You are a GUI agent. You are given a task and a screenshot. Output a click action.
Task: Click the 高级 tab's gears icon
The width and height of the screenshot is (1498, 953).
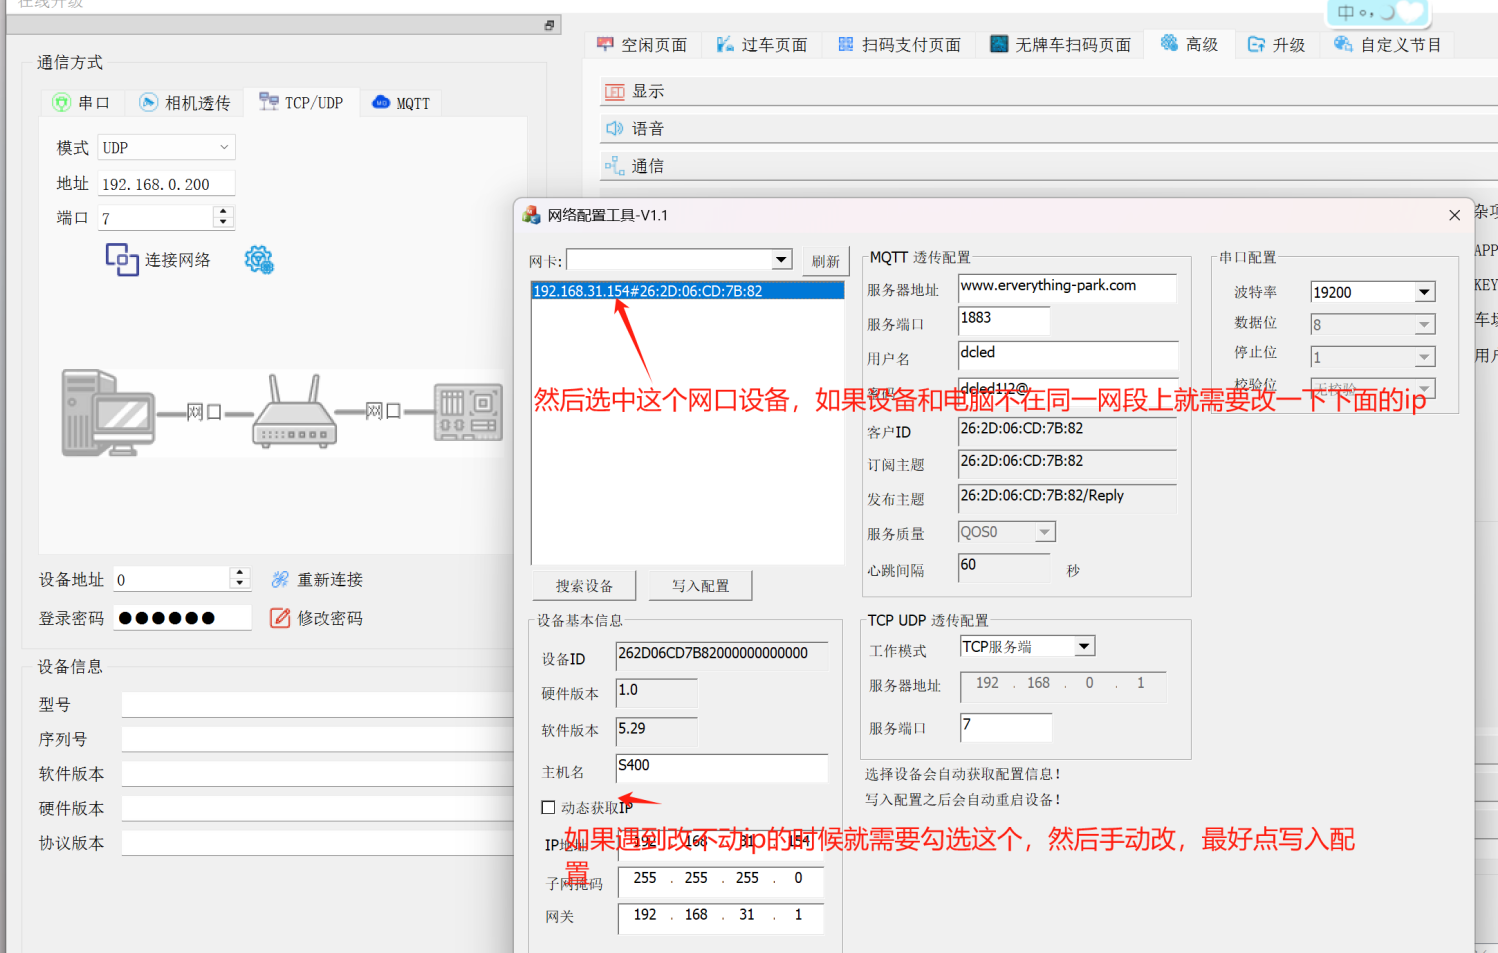pyautogui.click(x=1169, y=43)
